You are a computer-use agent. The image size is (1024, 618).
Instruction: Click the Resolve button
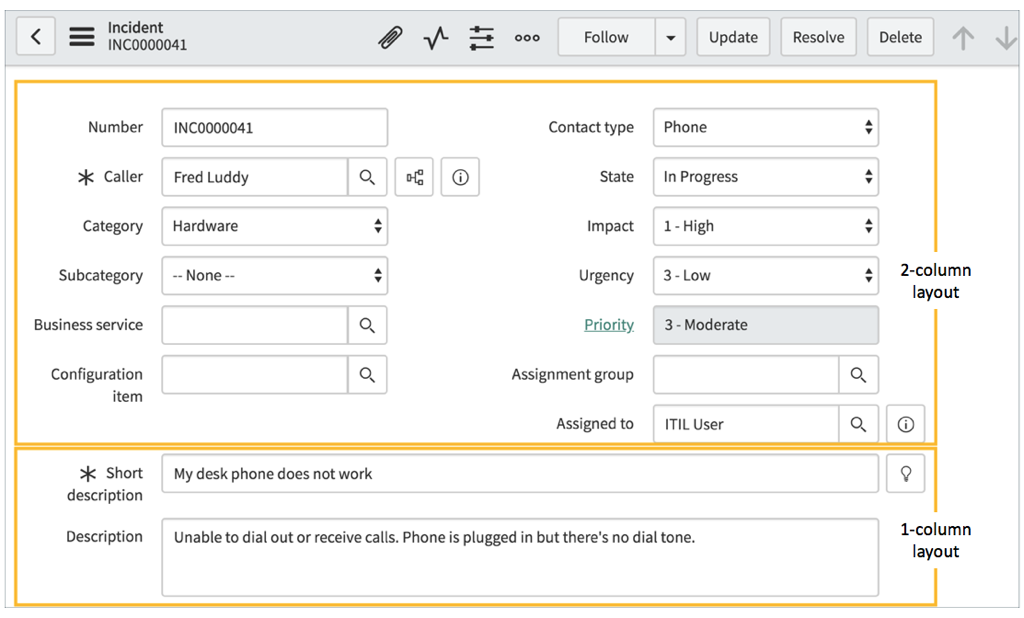[818, 36]
